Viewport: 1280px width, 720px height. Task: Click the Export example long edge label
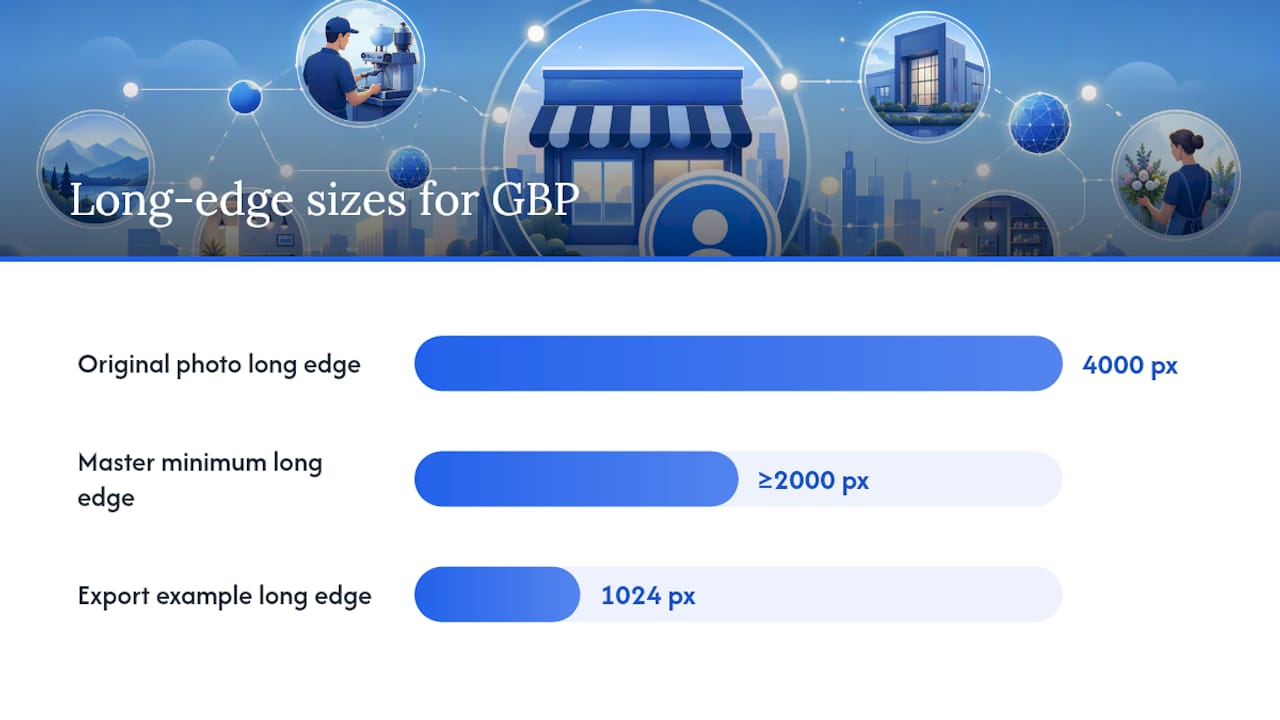pyautogui.click(x=225, y=596)
